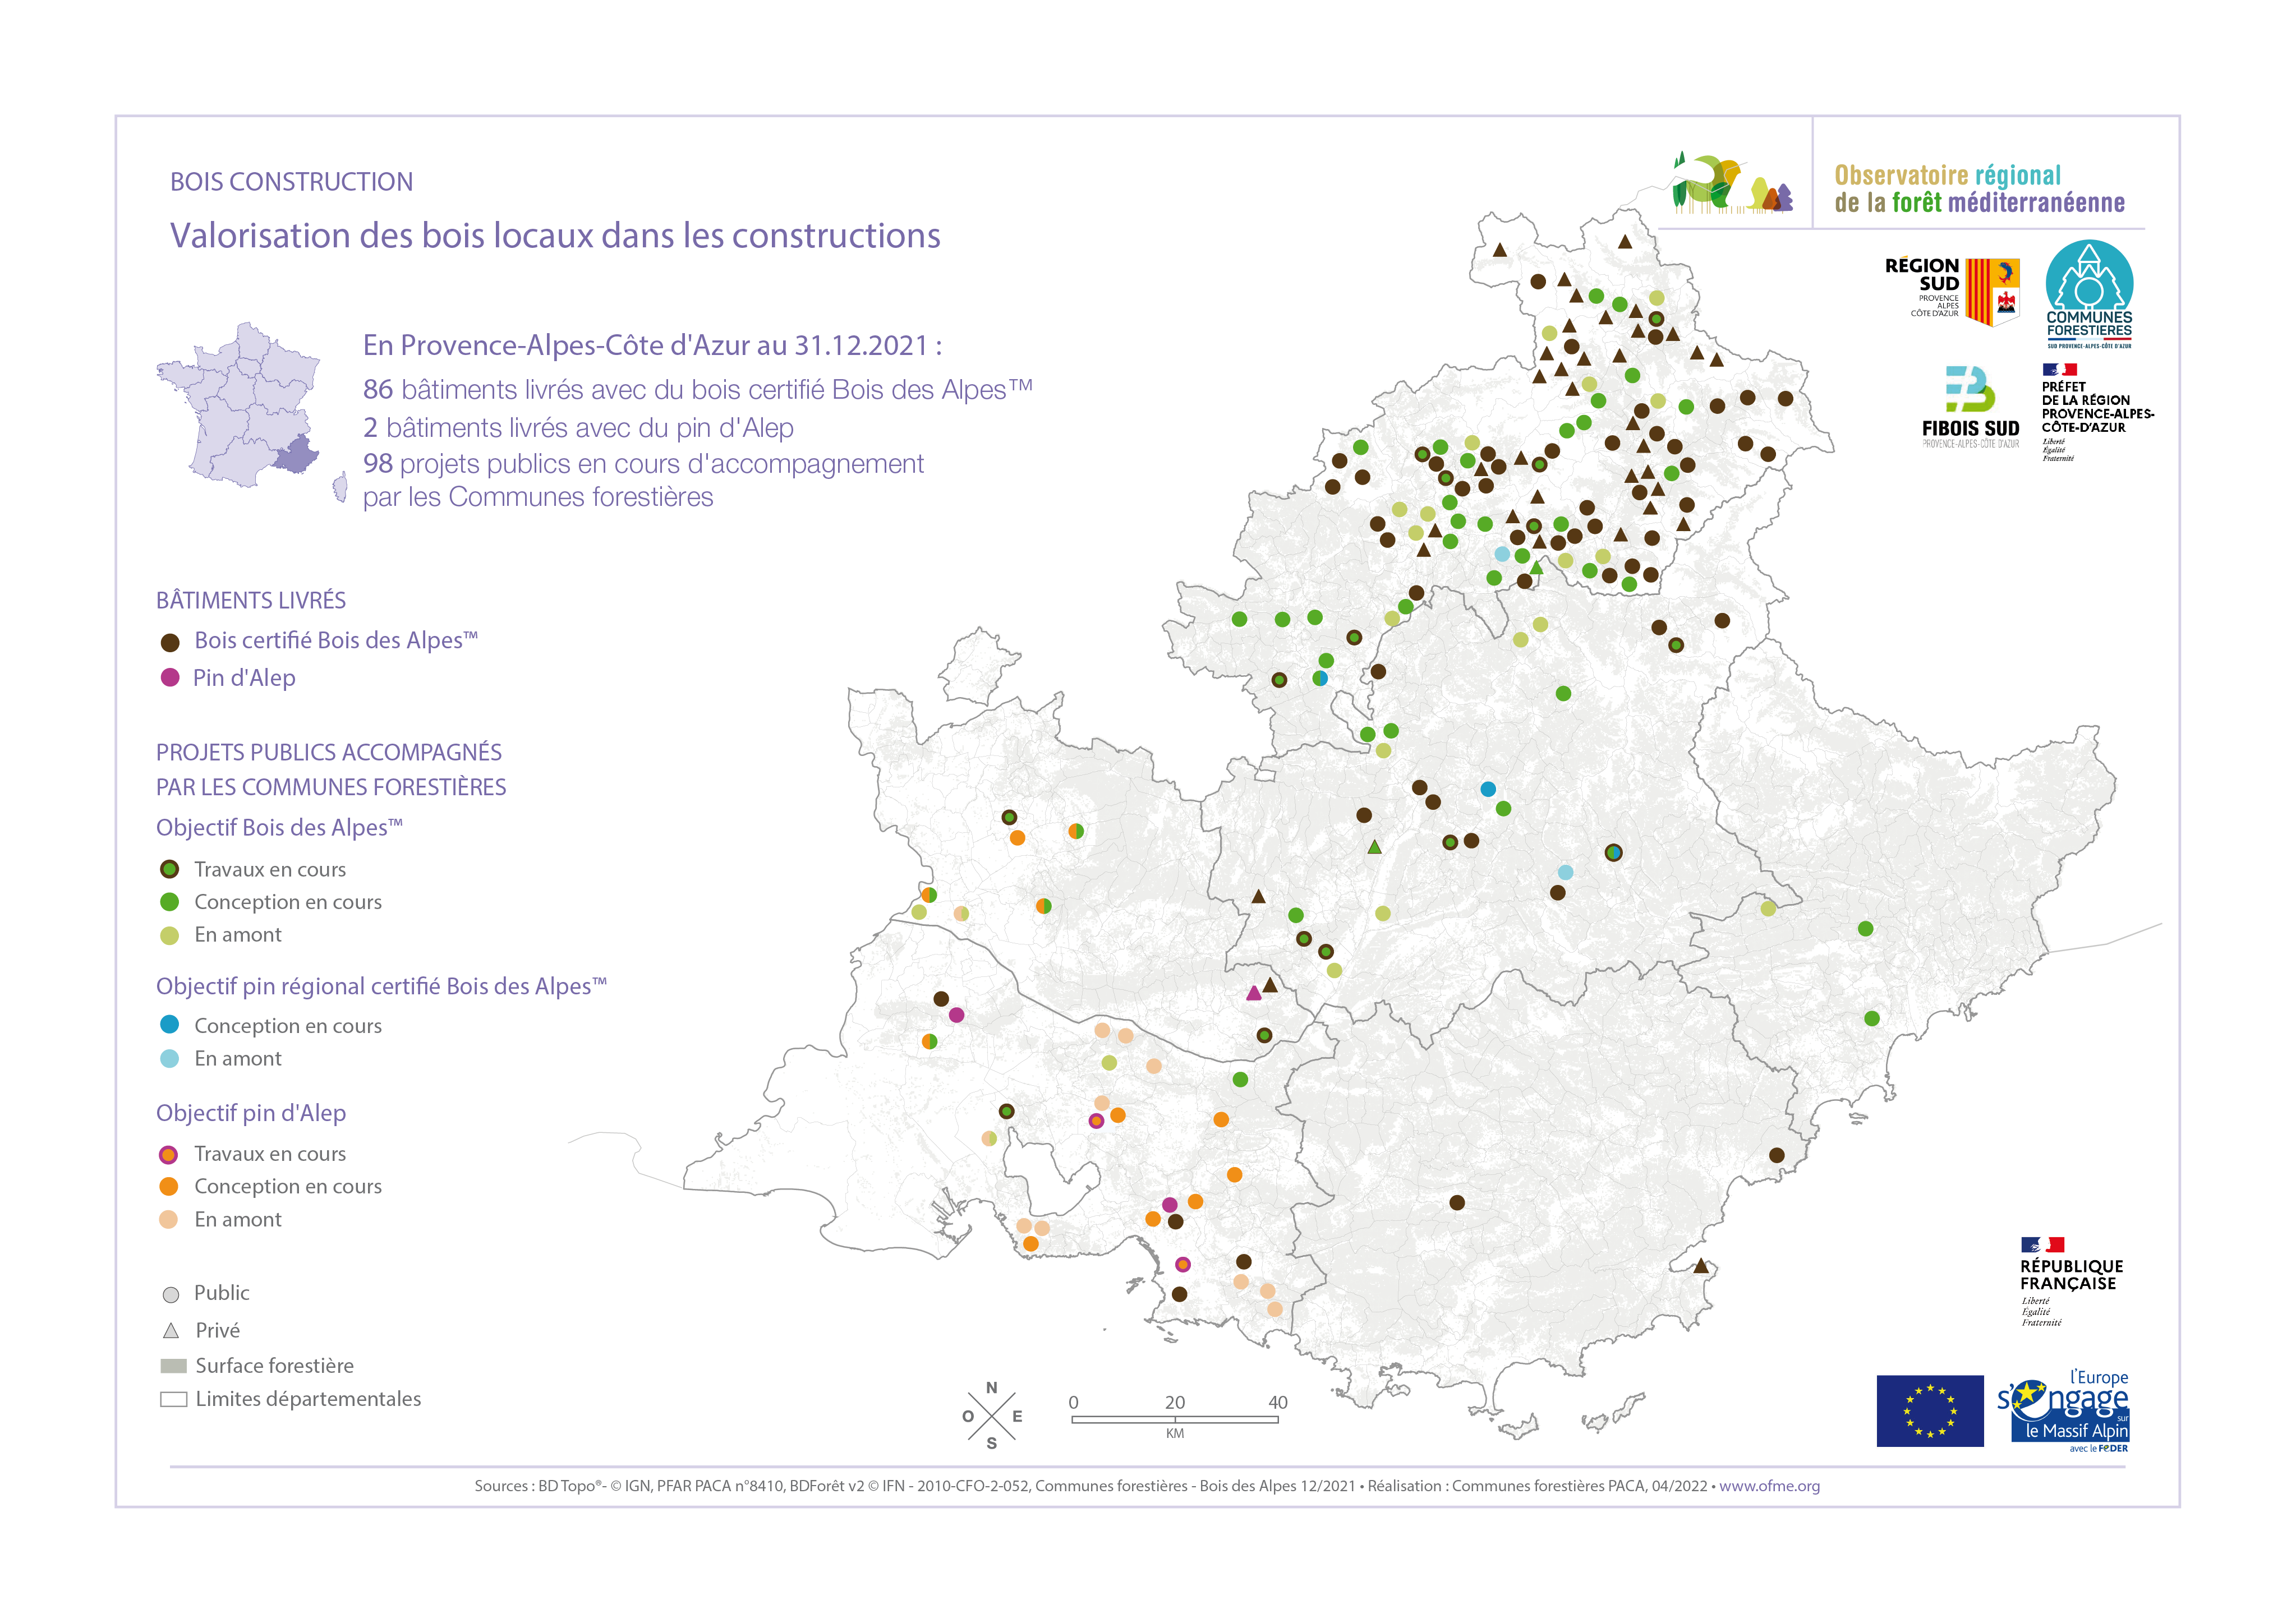Click the 'BOIS CONSTRUCTION' heading
2296x1623 pixels.
tap(291, 182)
